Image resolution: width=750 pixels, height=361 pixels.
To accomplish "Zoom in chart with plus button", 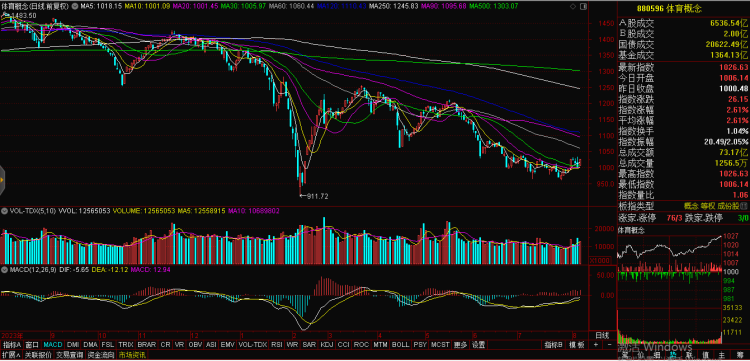I will [x=596, y=345].
